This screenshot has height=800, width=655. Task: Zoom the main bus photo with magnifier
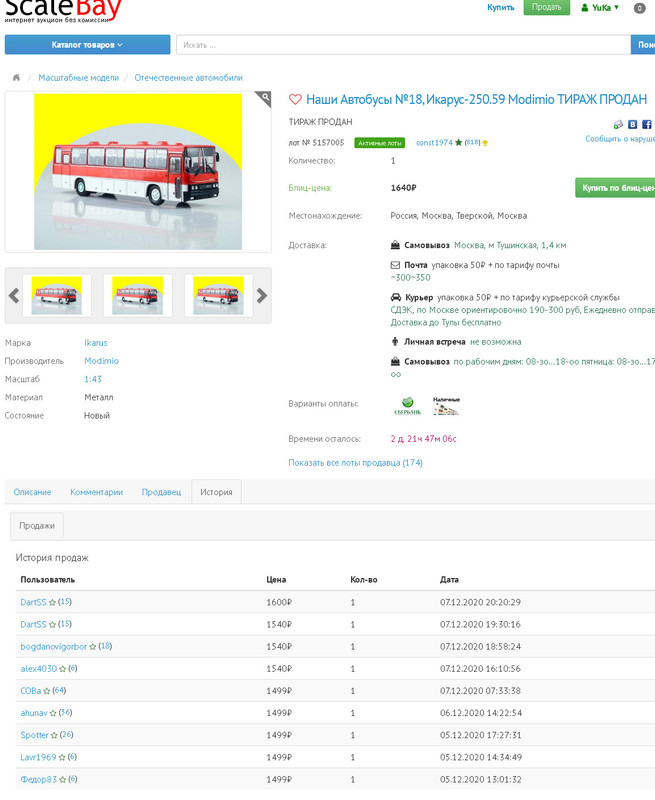tap(264, 98)
